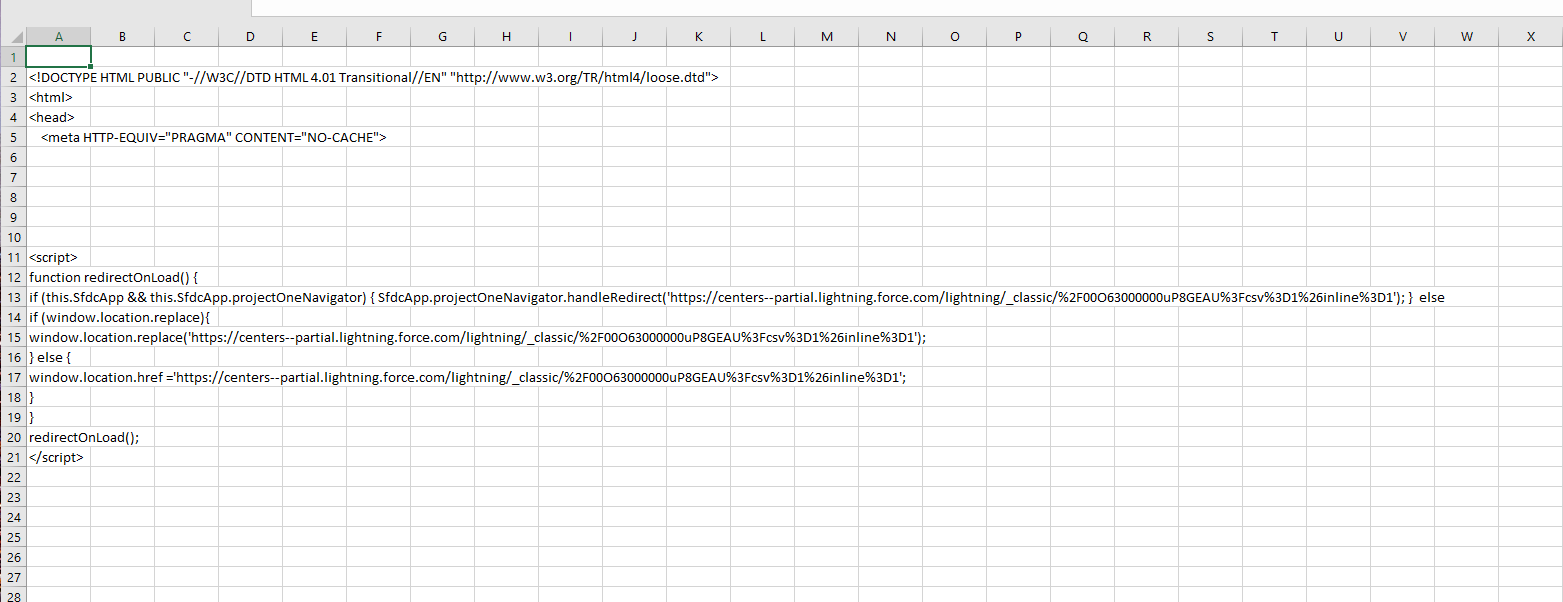
Task: Click the closing brace cell in row 19
Action: point(58,417)
